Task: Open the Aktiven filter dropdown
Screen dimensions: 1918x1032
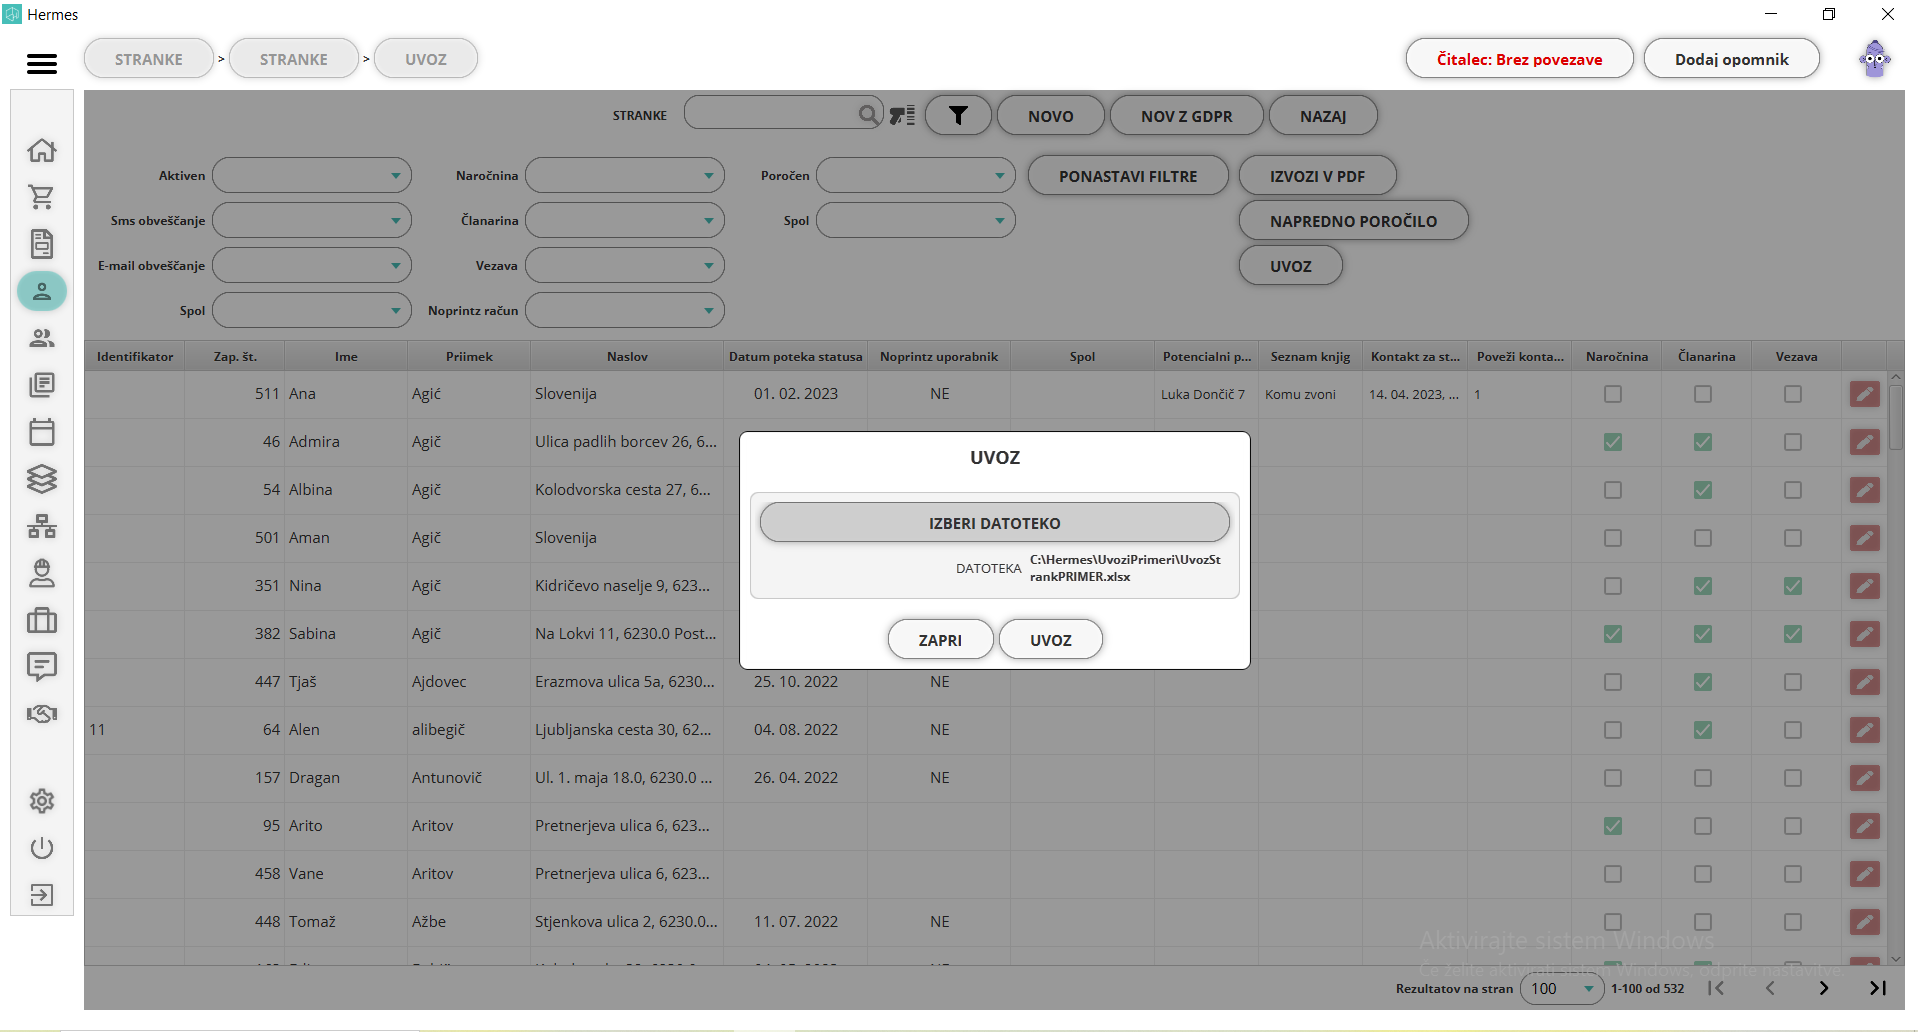Action: pos(312,175)
